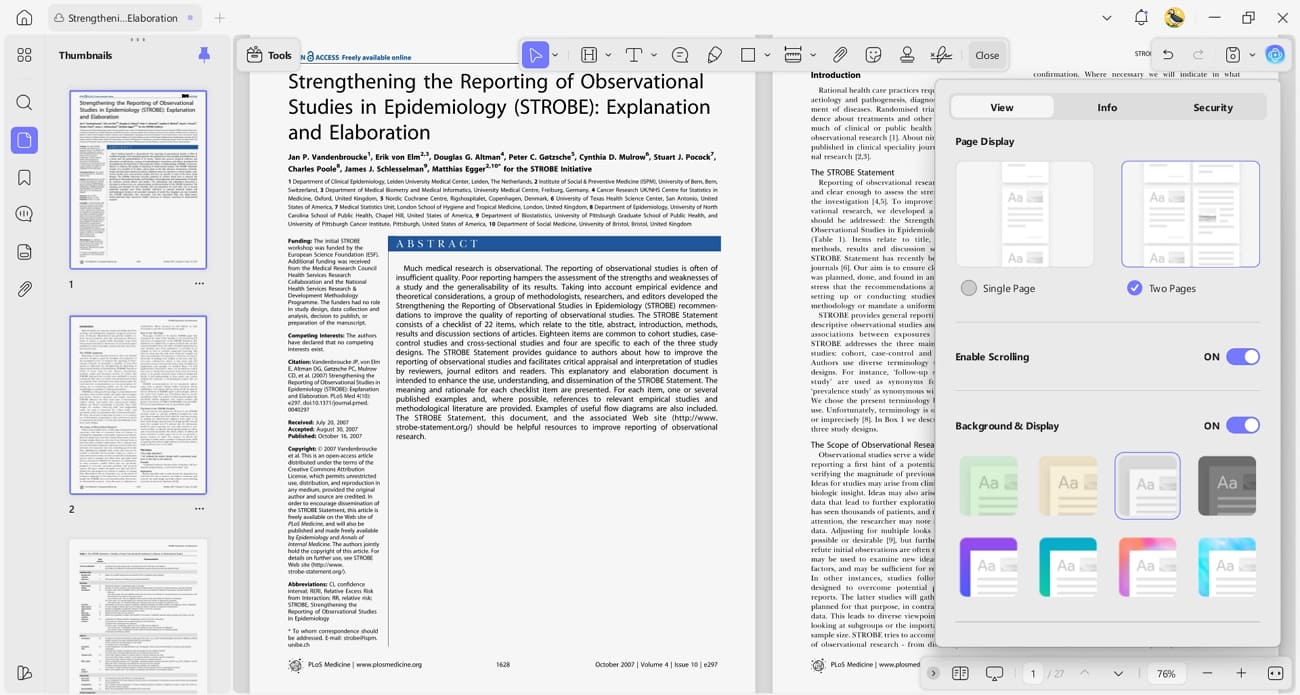Choose the green background theme

coord(988,486)
